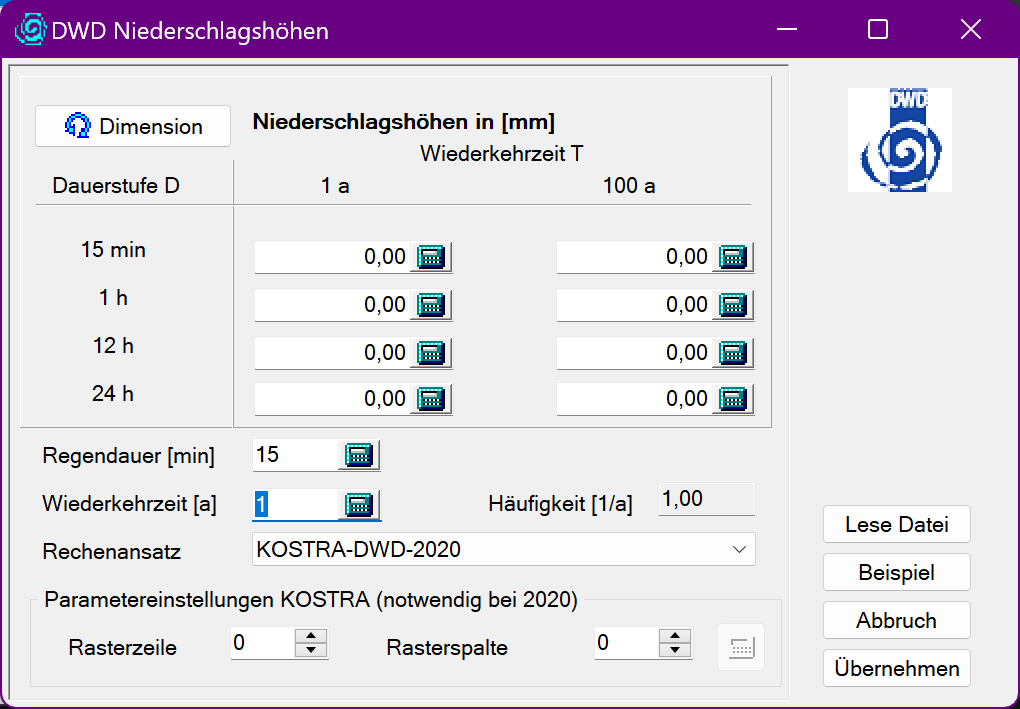Open calculator for 24 h, 100 a value
The width and height of the screenshot is (1020, 709).
pyautogui.click(x=733, y=399)
